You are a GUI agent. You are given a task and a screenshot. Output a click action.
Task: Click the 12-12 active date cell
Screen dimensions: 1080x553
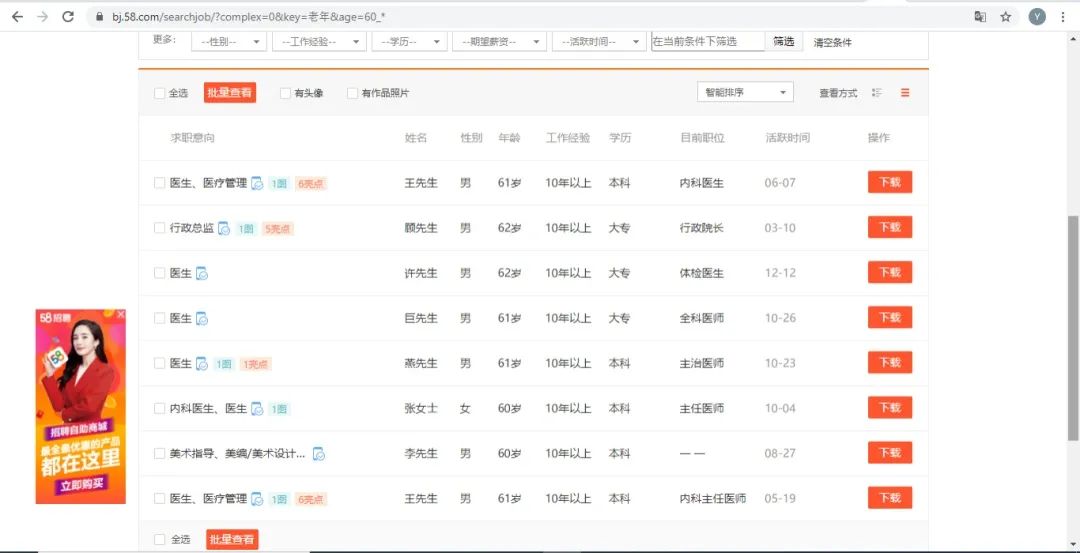click(780, 273)
